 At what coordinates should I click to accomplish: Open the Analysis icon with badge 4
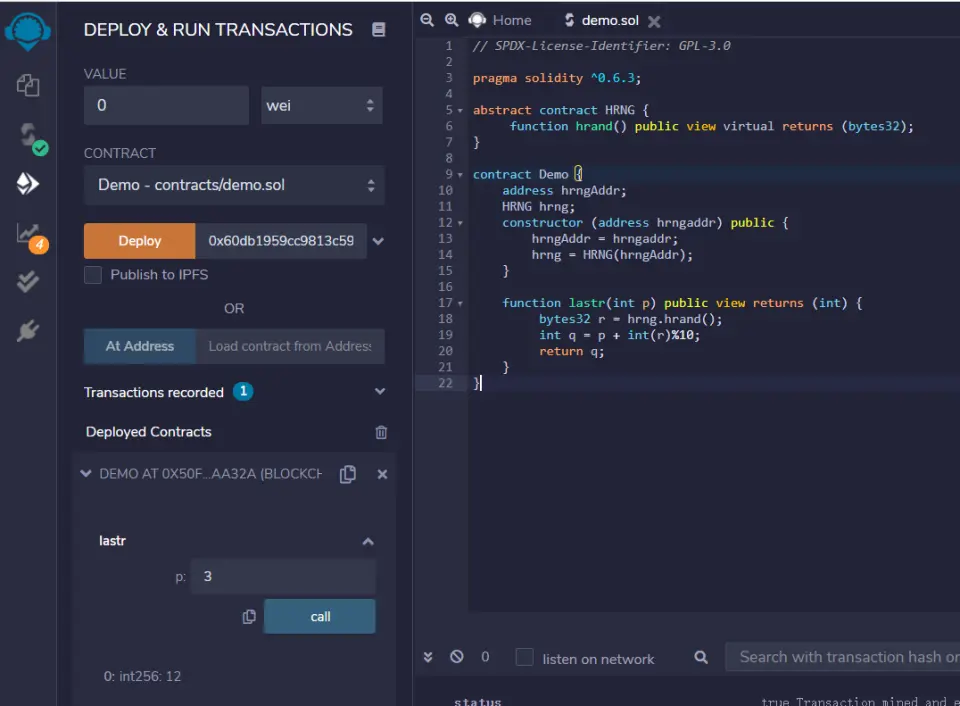tap(28, 233)
